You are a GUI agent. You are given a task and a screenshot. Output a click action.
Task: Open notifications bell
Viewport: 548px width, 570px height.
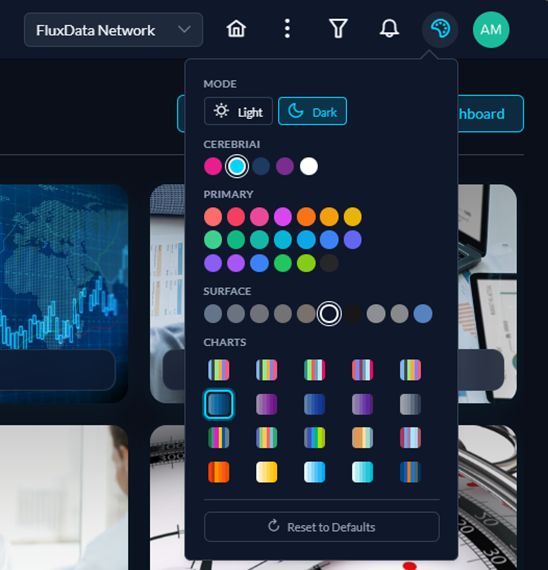[x=389, y=29]
